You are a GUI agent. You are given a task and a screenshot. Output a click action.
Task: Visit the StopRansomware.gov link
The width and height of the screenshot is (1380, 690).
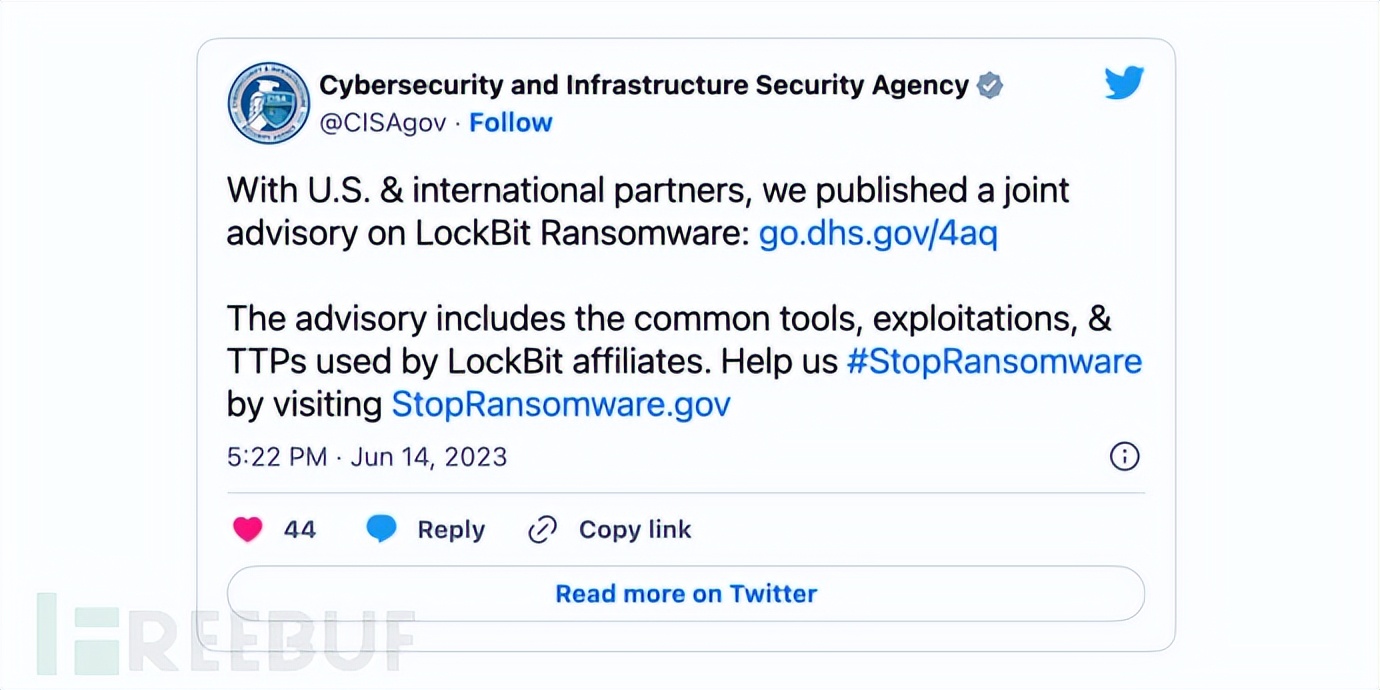pyautogui.click(x=560, y=404)
